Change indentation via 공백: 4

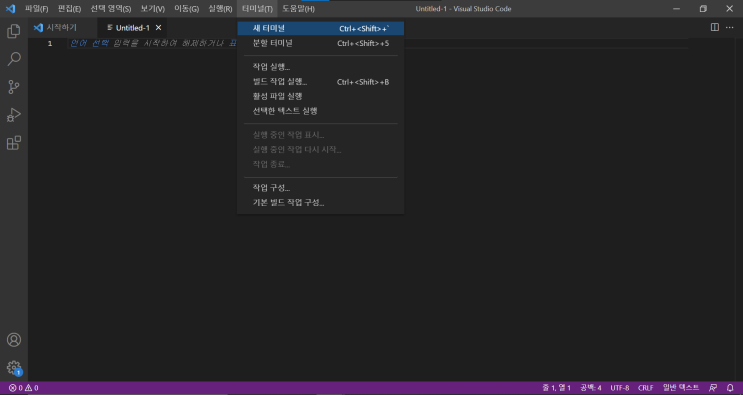590,388
